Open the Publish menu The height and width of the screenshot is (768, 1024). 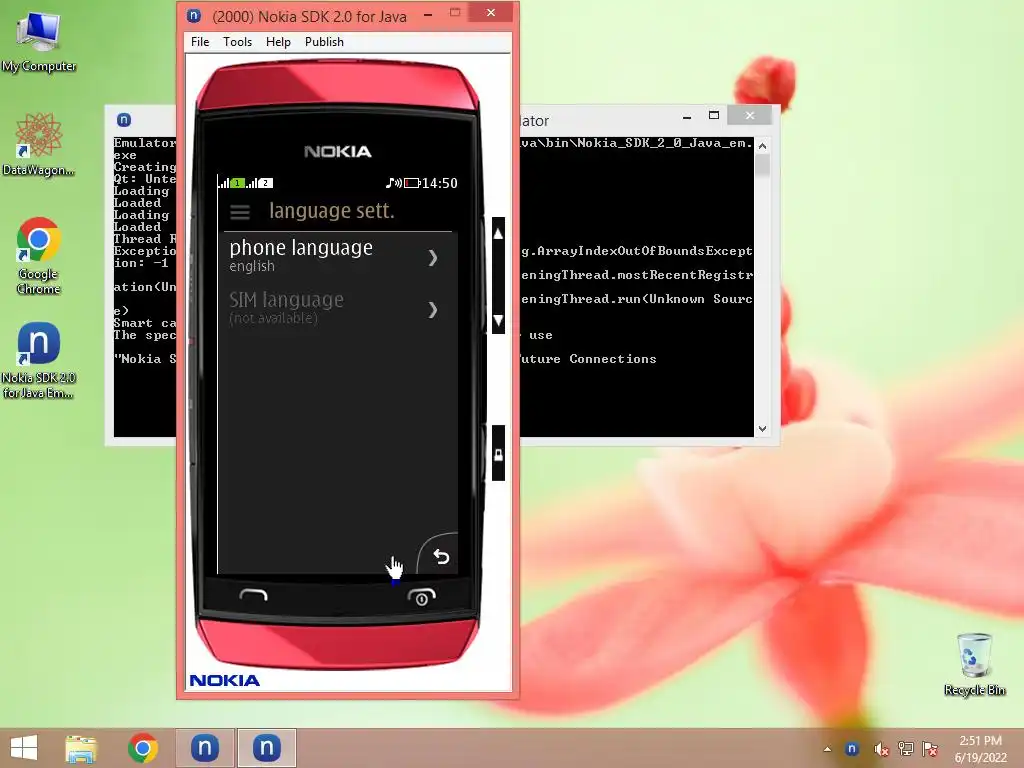click(x=324, y=42)
